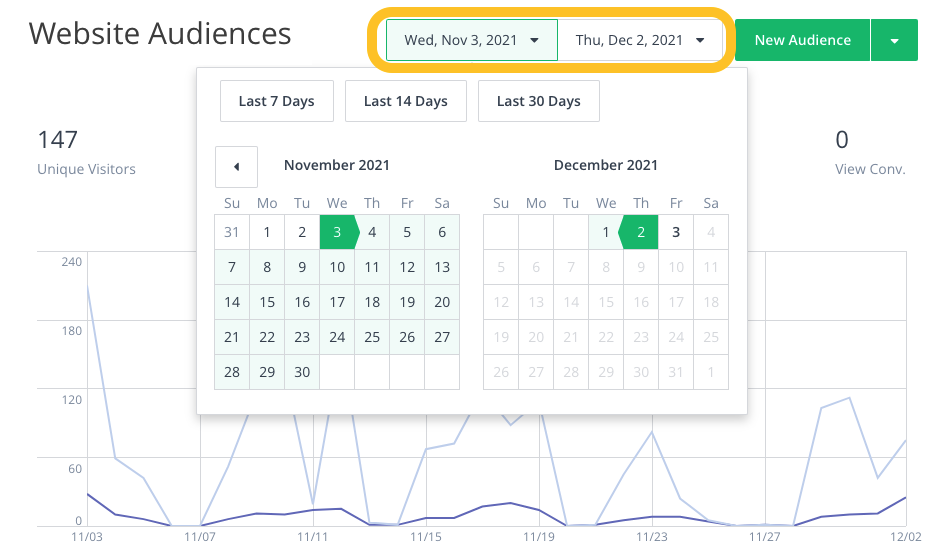The height and width of the screenshot is (552, 933).
Task: Choose November 25 in the calendar
Action: 372,337
